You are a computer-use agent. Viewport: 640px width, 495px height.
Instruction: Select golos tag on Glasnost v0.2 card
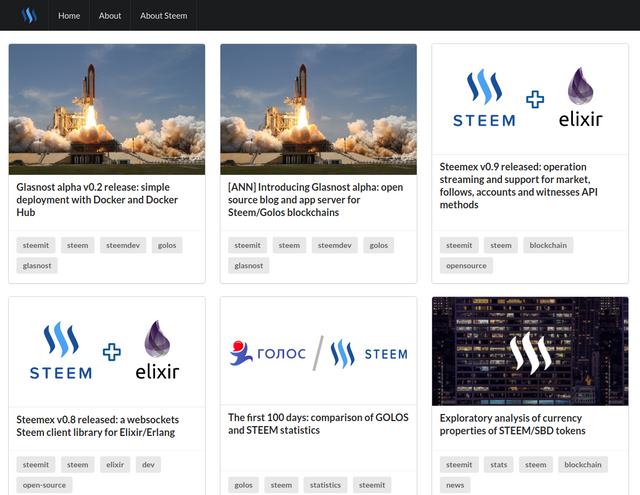click(167, 245)
